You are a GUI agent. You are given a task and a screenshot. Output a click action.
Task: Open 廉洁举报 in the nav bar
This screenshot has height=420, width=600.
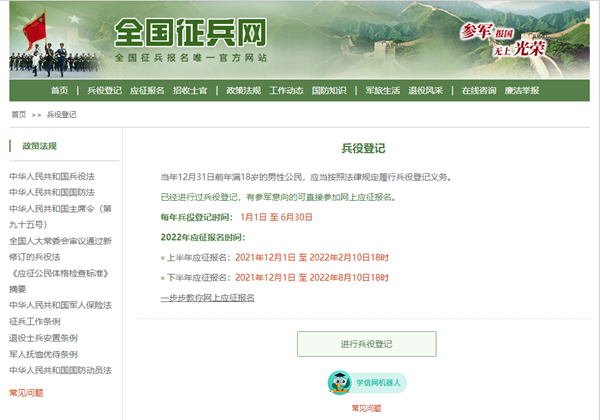pyautogui.click(x=522, y=91)
